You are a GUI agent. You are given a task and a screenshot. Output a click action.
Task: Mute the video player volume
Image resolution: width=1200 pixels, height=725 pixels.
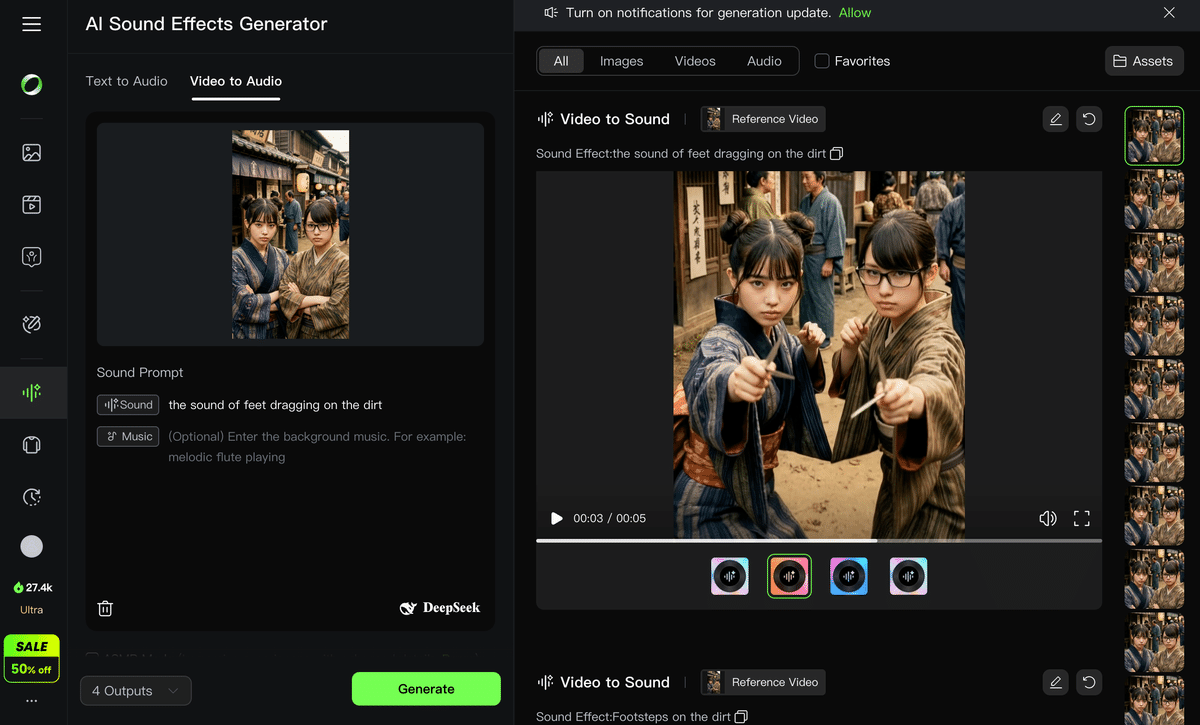pyautogui.click(x=1047, y=518)
